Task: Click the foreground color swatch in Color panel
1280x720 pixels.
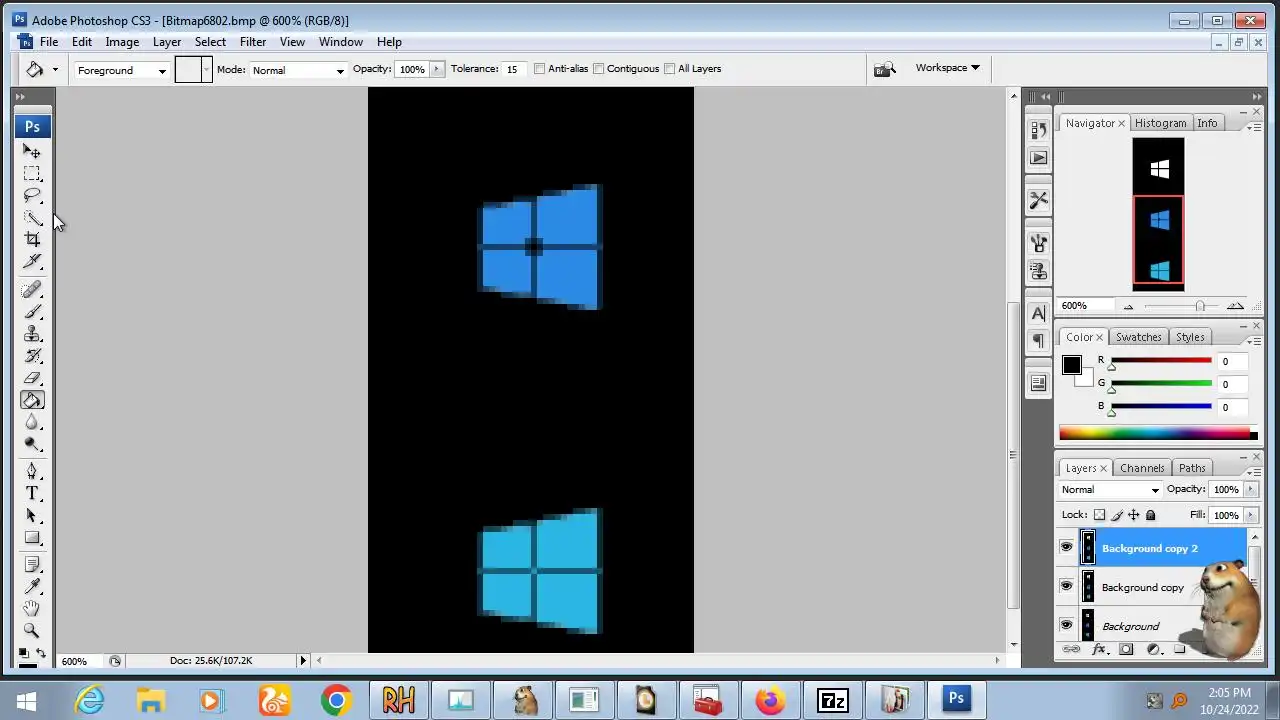Action: (x=1071, y=366)
